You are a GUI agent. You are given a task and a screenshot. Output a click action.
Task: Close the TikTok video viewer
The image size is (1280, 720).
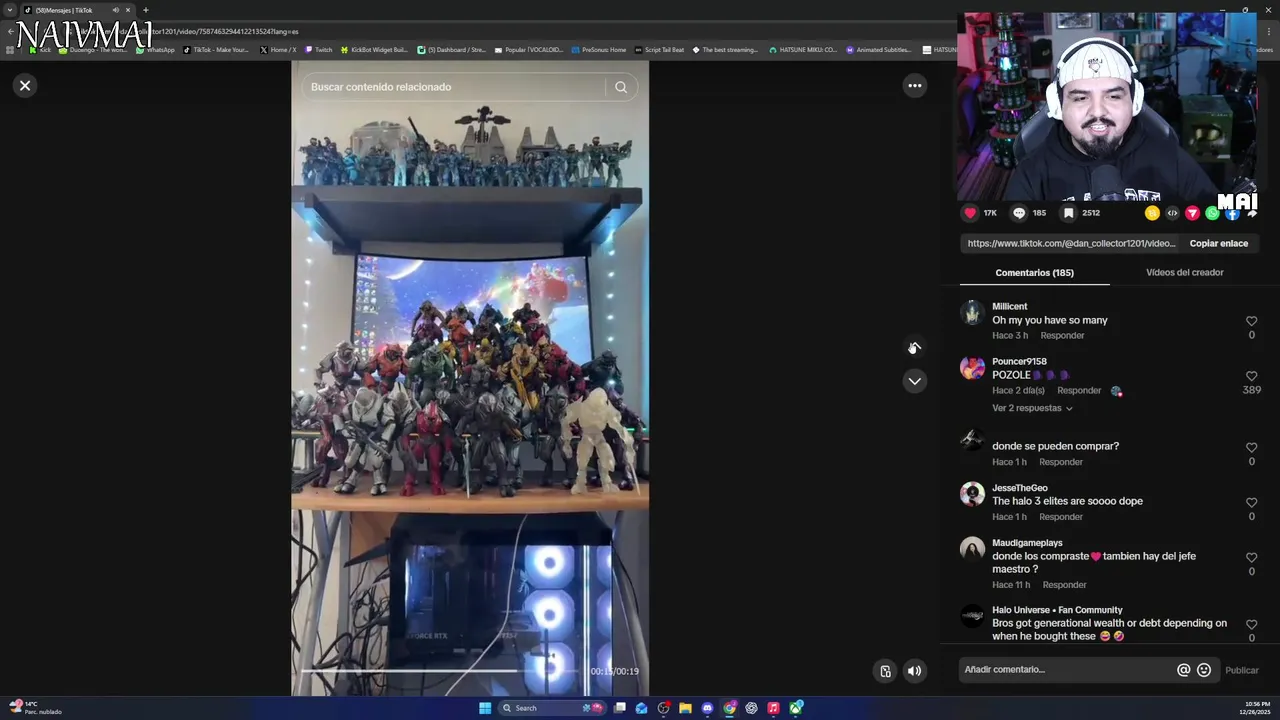tap(25, 86)
